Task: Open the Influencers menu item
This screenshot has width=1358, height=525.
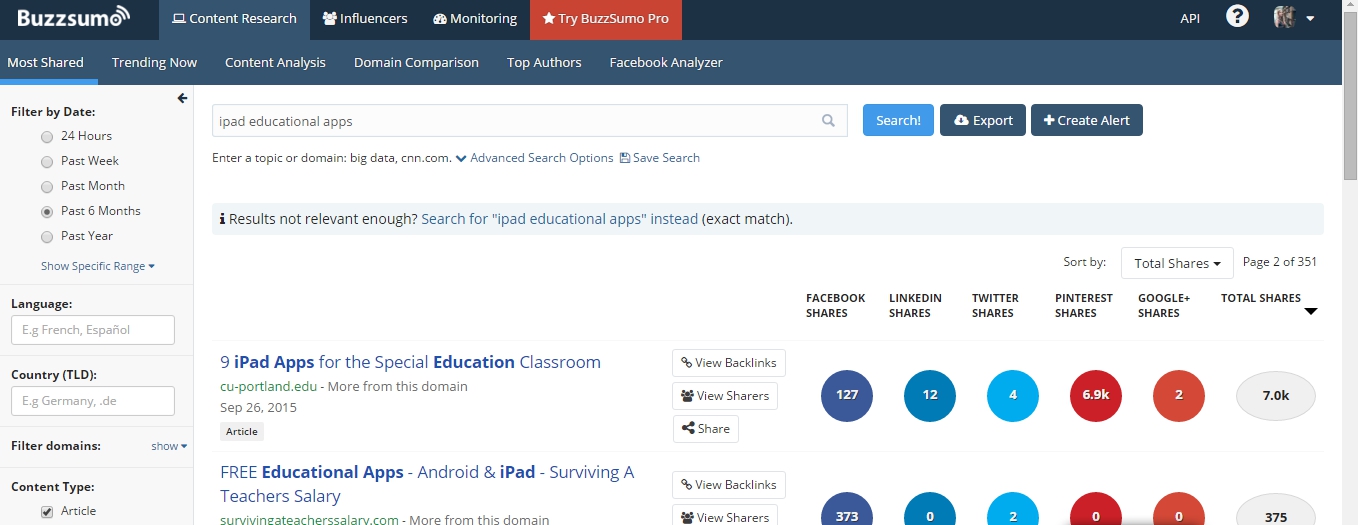Action: 365,18
